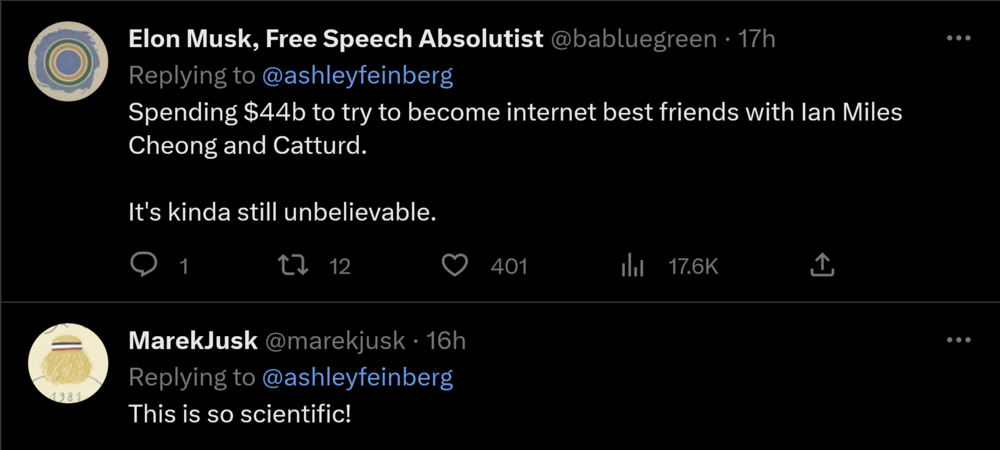
Task: Open more options for babluegreen's tweet
Action: pyautogui.click(x=958, y=38)
